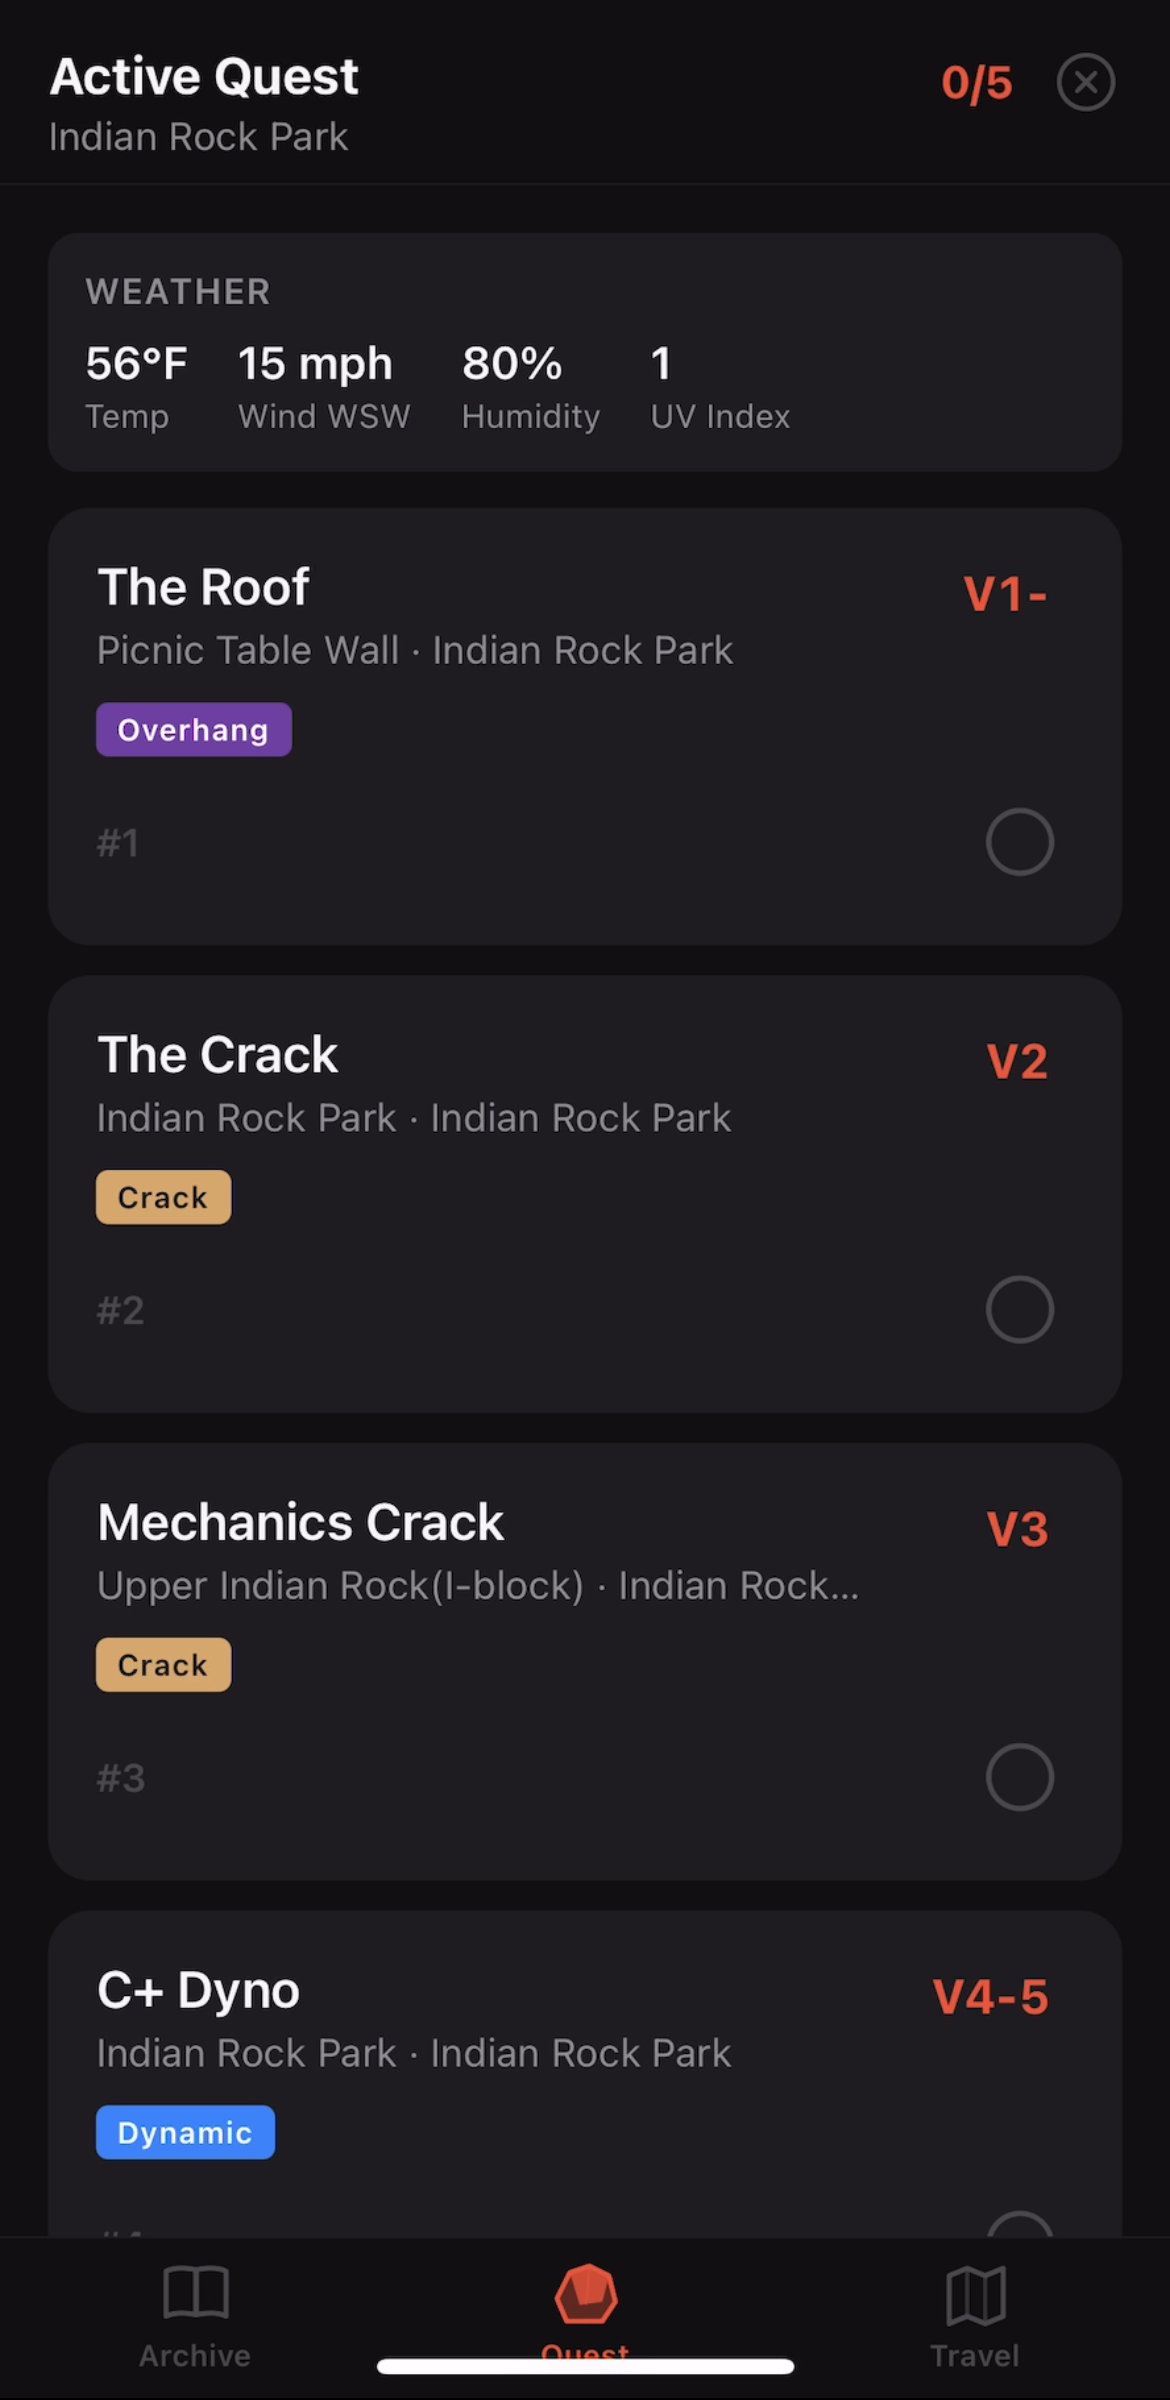
Task: Tap the blue Dynamic tag
Action: pos(185,2132)
